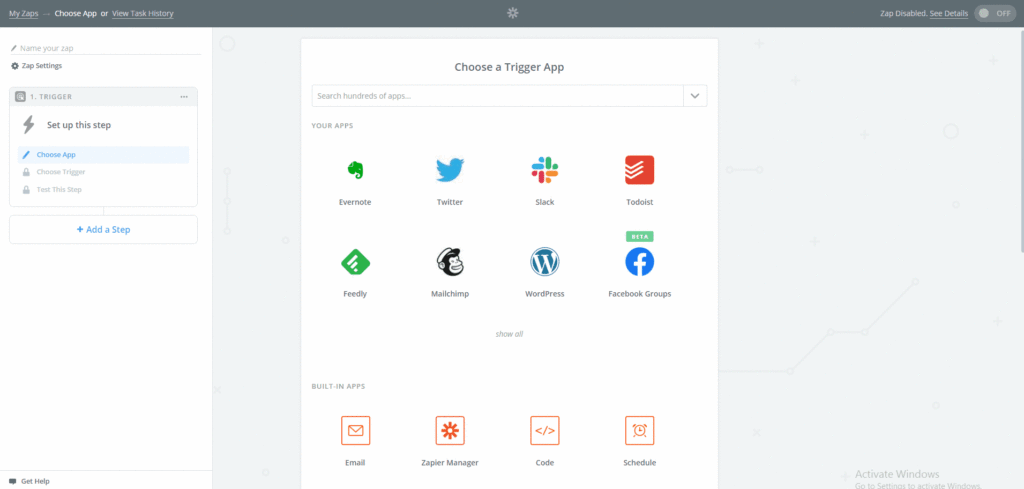Click the BUILT-IN APPS section heading
This screenshot has width=1024, height=489.
point(338,386)
